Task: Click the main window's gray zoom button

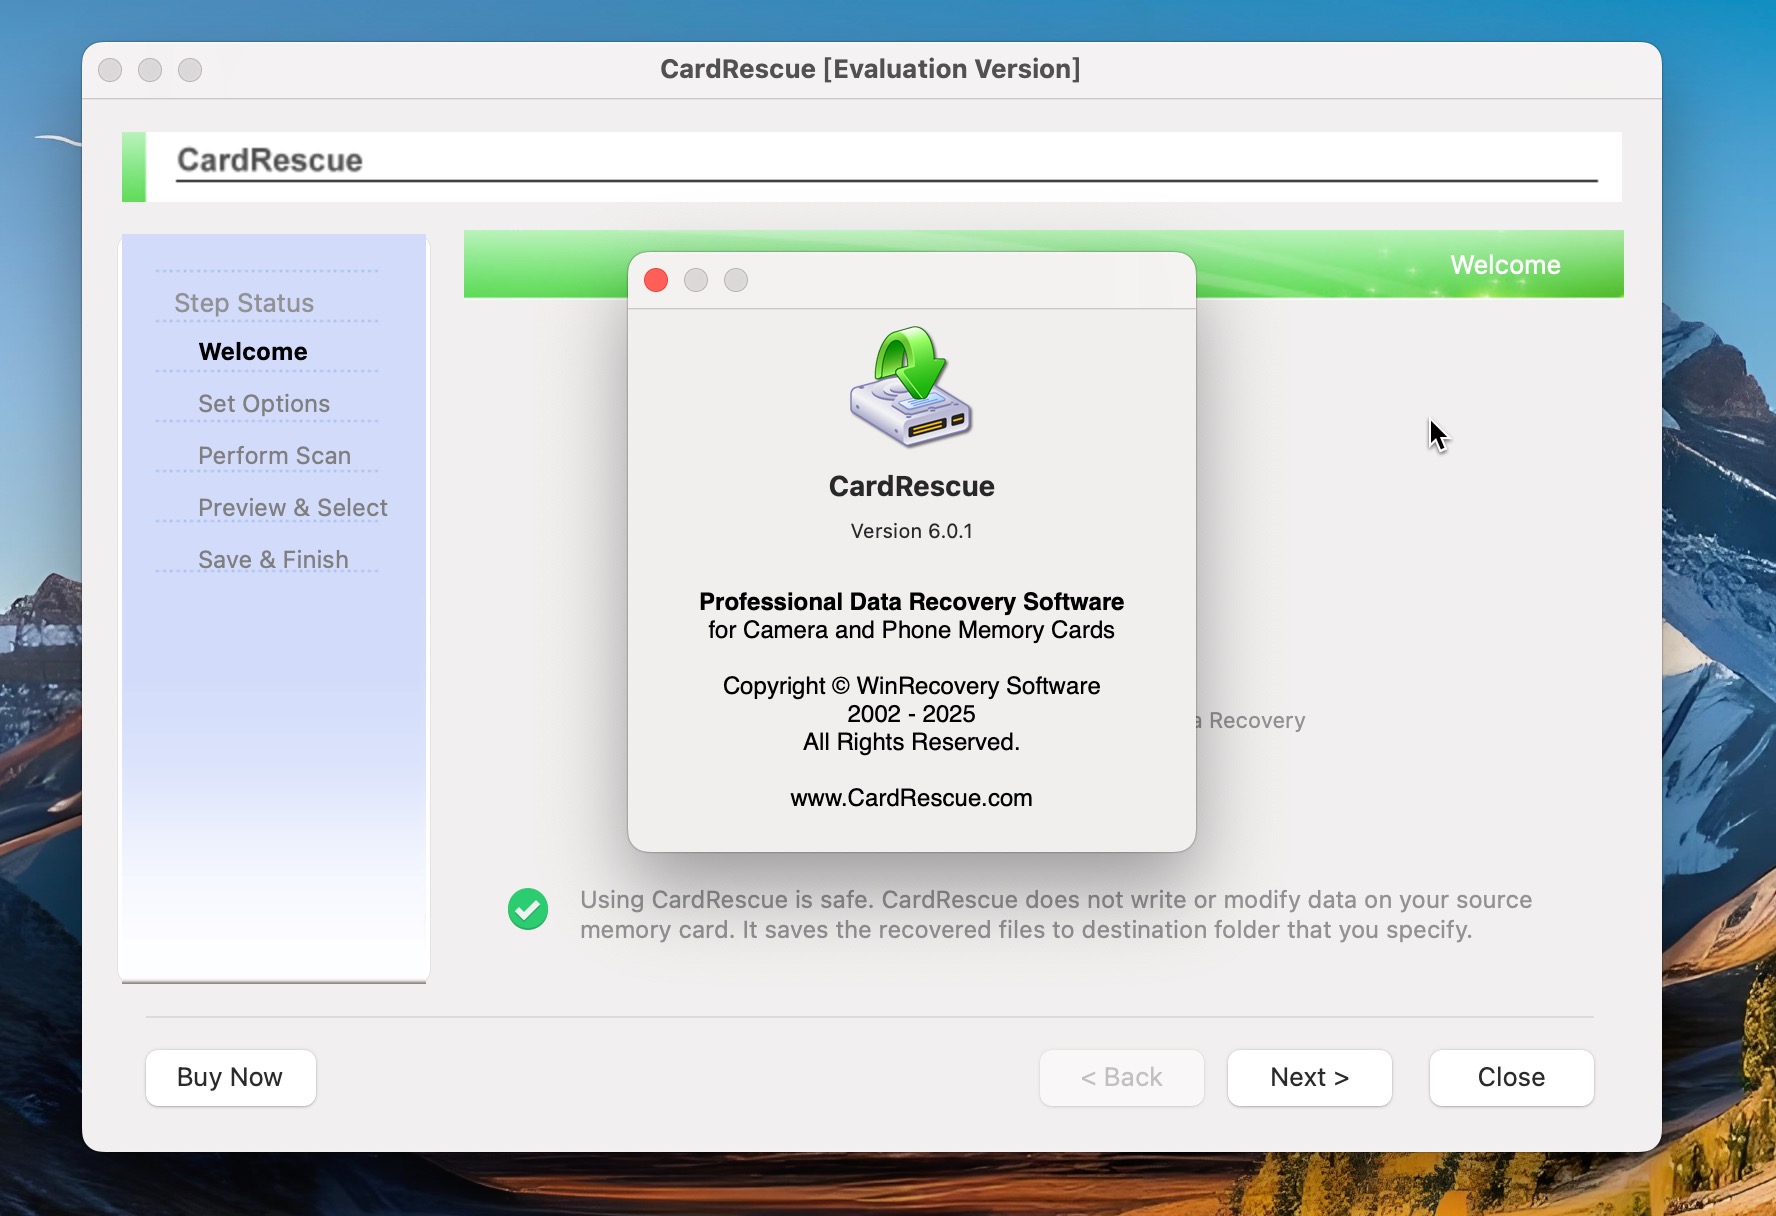Action: (x=190, y=70)
